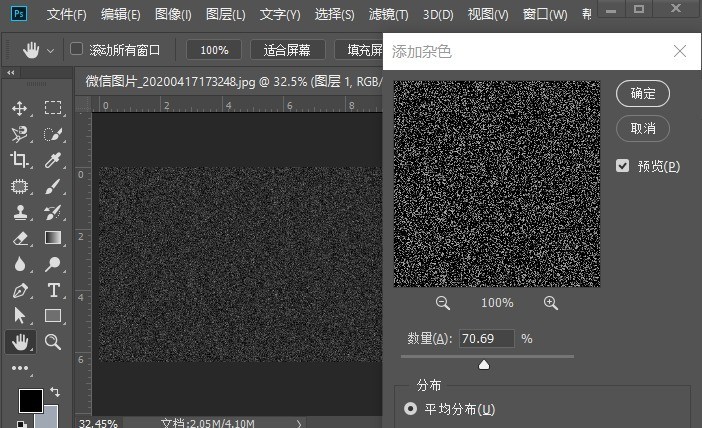Viewport: 702px width, 428px height.
Task: Select the Eraser tool
Action: (20, 239)
